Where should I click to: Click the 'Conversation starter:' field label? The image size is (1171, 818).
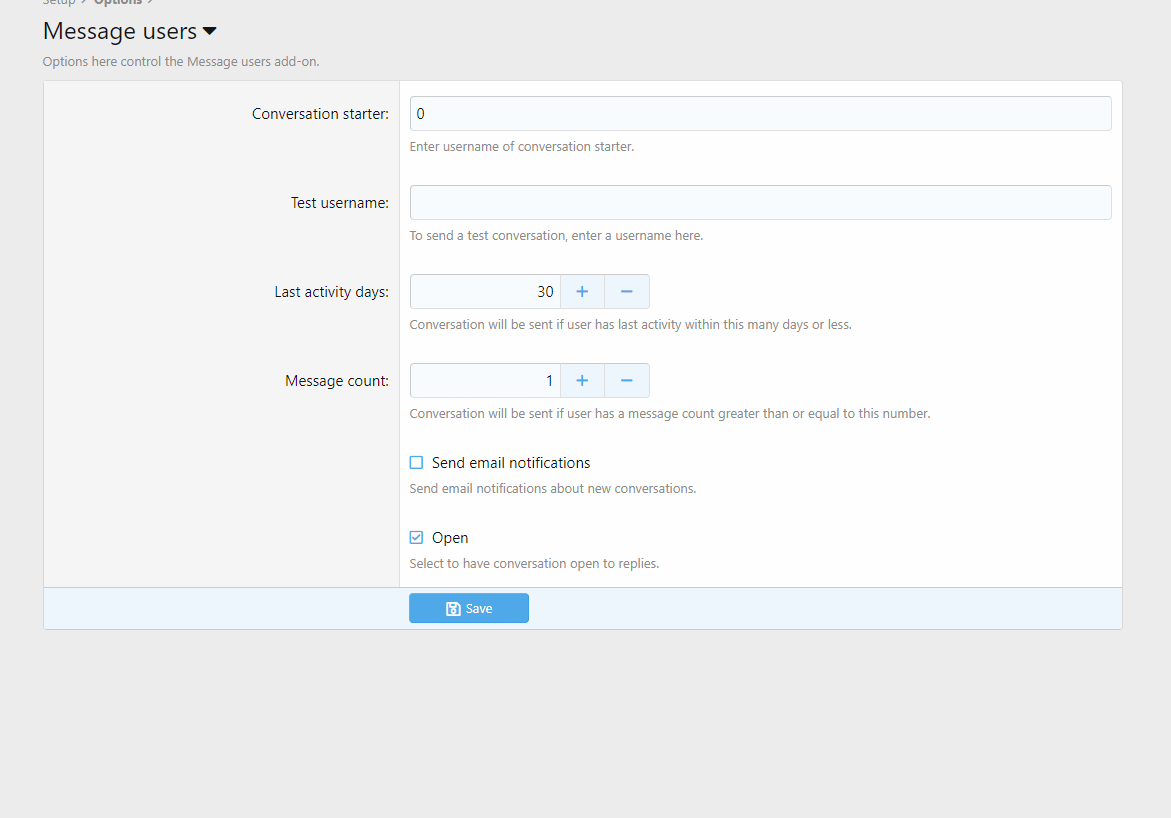point(320,114)
